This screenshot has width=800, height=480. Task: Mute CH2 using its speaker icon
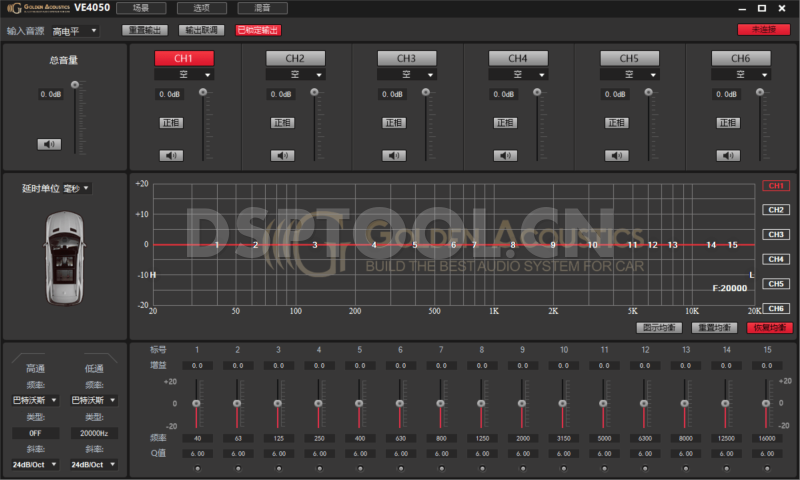[x=283, y=155]
